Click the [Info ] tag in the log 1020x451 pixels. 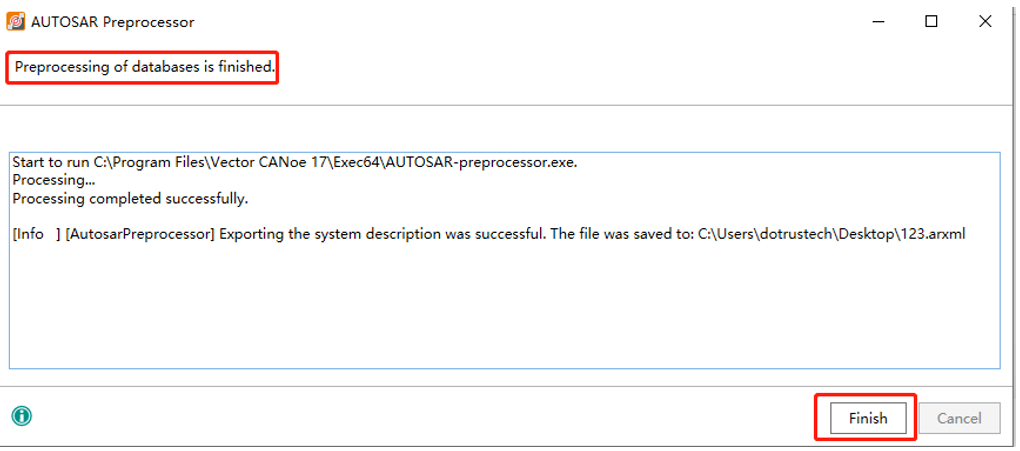pos(36,234)
